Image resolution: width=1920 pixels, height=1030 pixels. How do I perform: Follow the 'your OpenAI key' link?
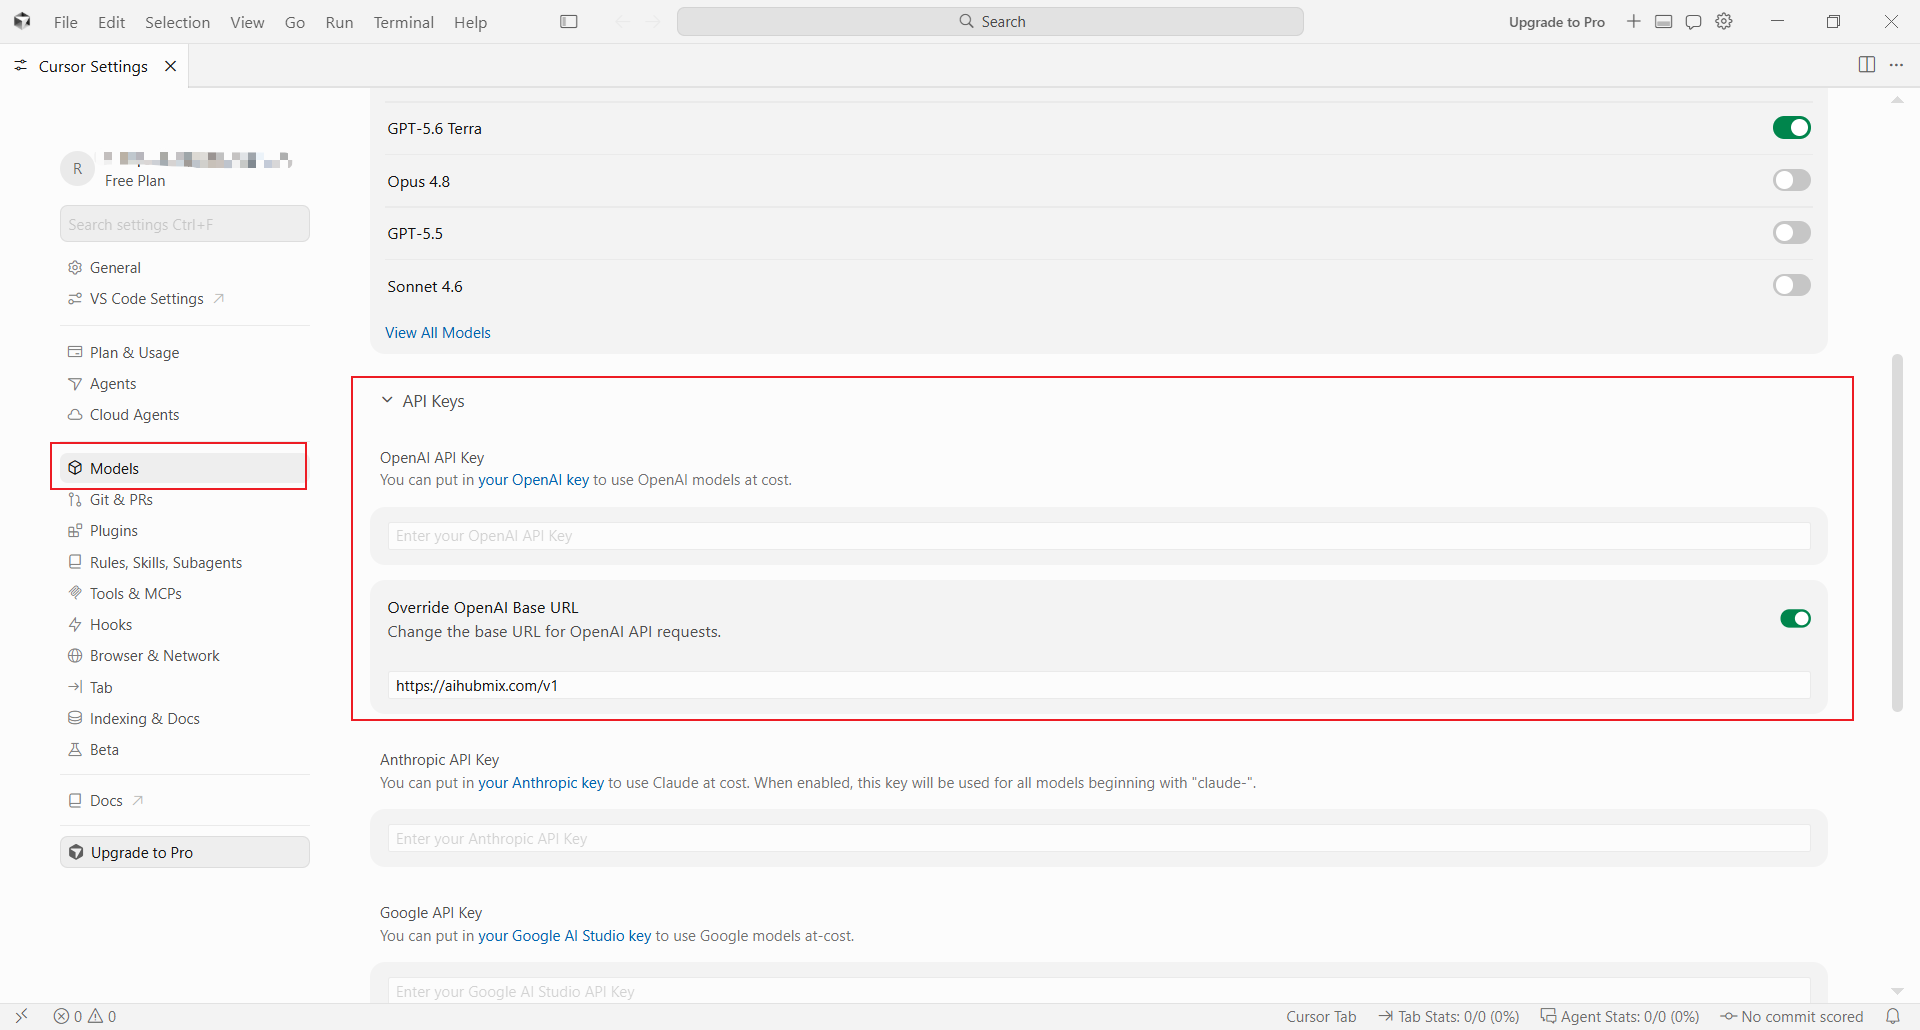tap(533, 480)
